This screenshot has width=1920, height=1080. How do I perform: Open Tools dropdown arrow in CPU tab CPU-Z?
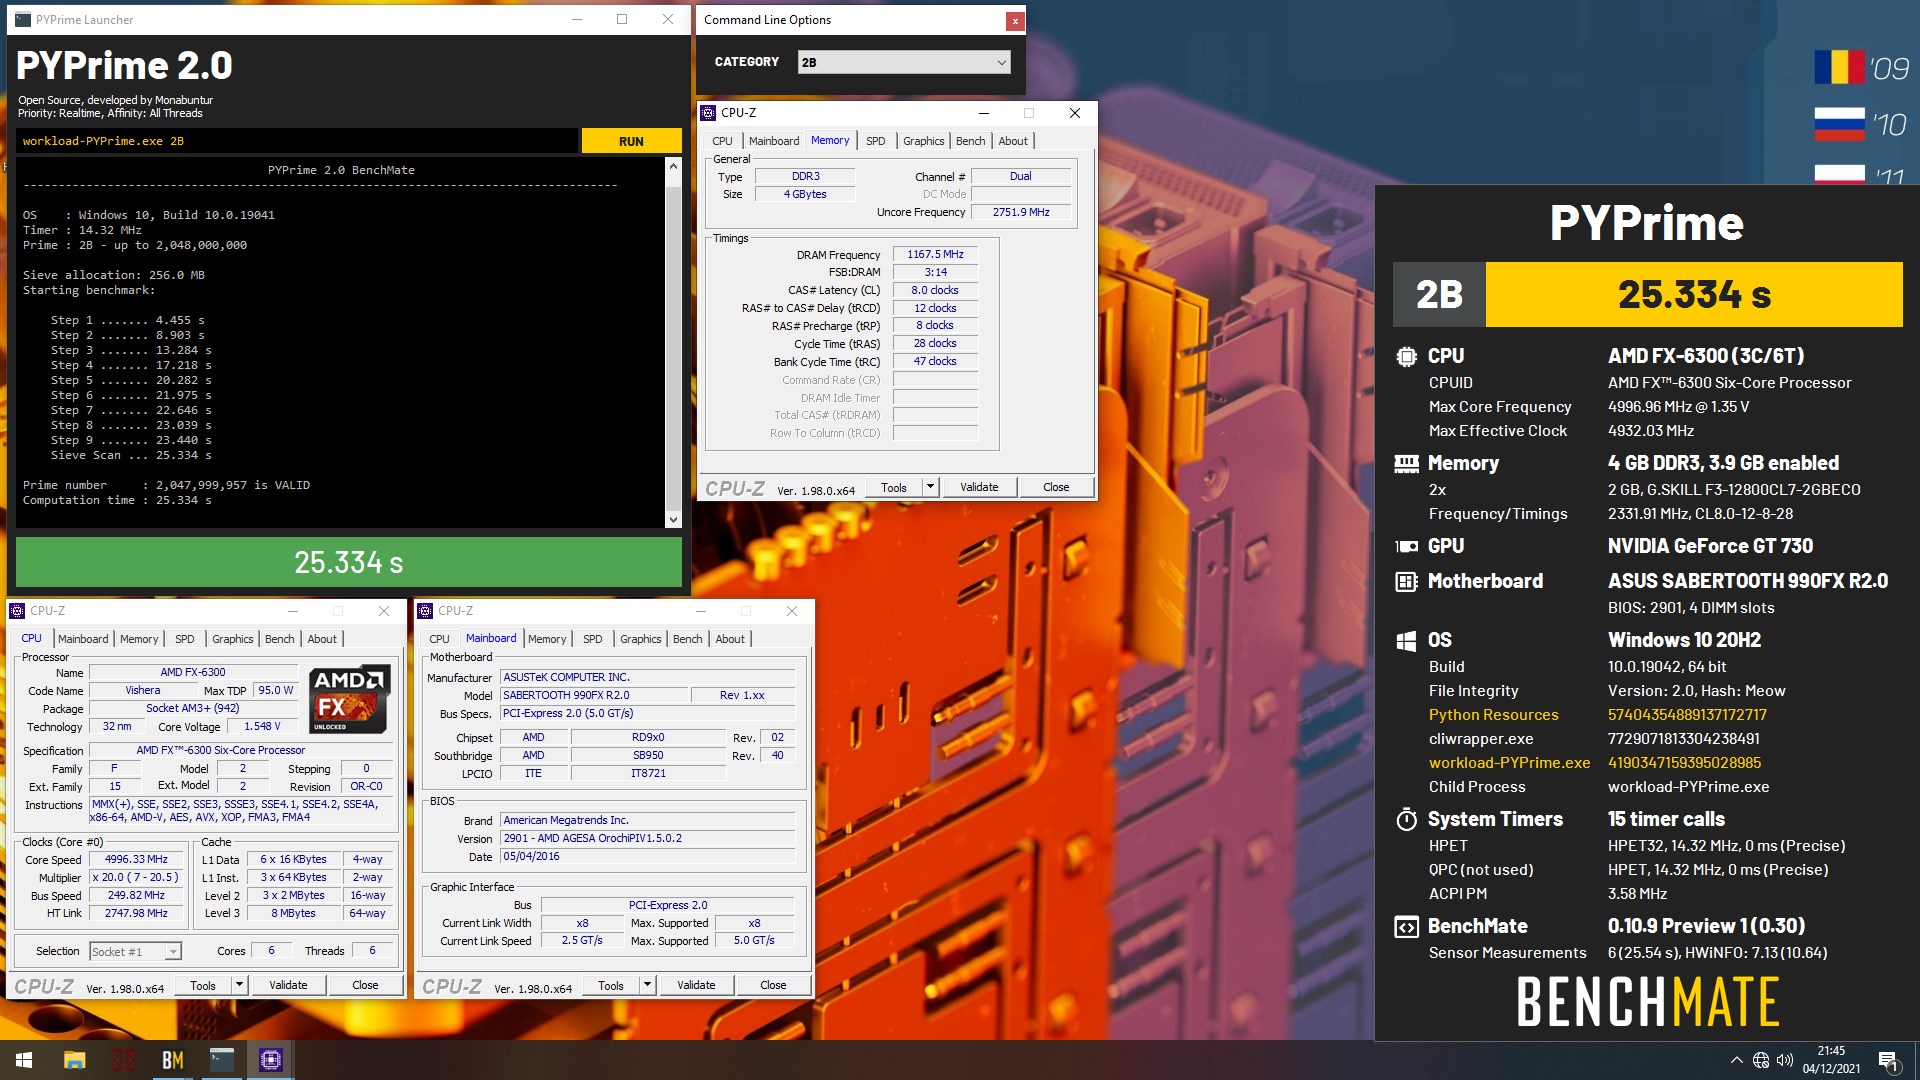click(x=239, y=985)
